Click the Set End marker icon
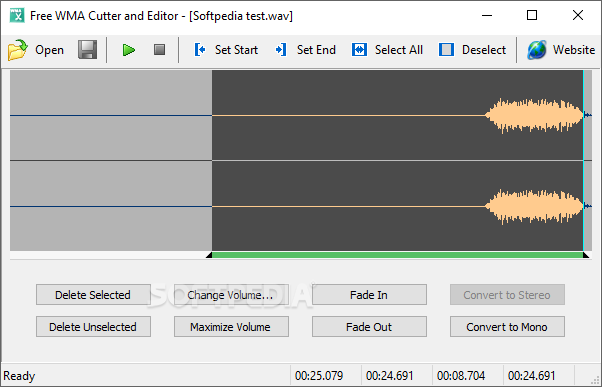The height and width of the screenshot is (387, 602). point(281,50)
